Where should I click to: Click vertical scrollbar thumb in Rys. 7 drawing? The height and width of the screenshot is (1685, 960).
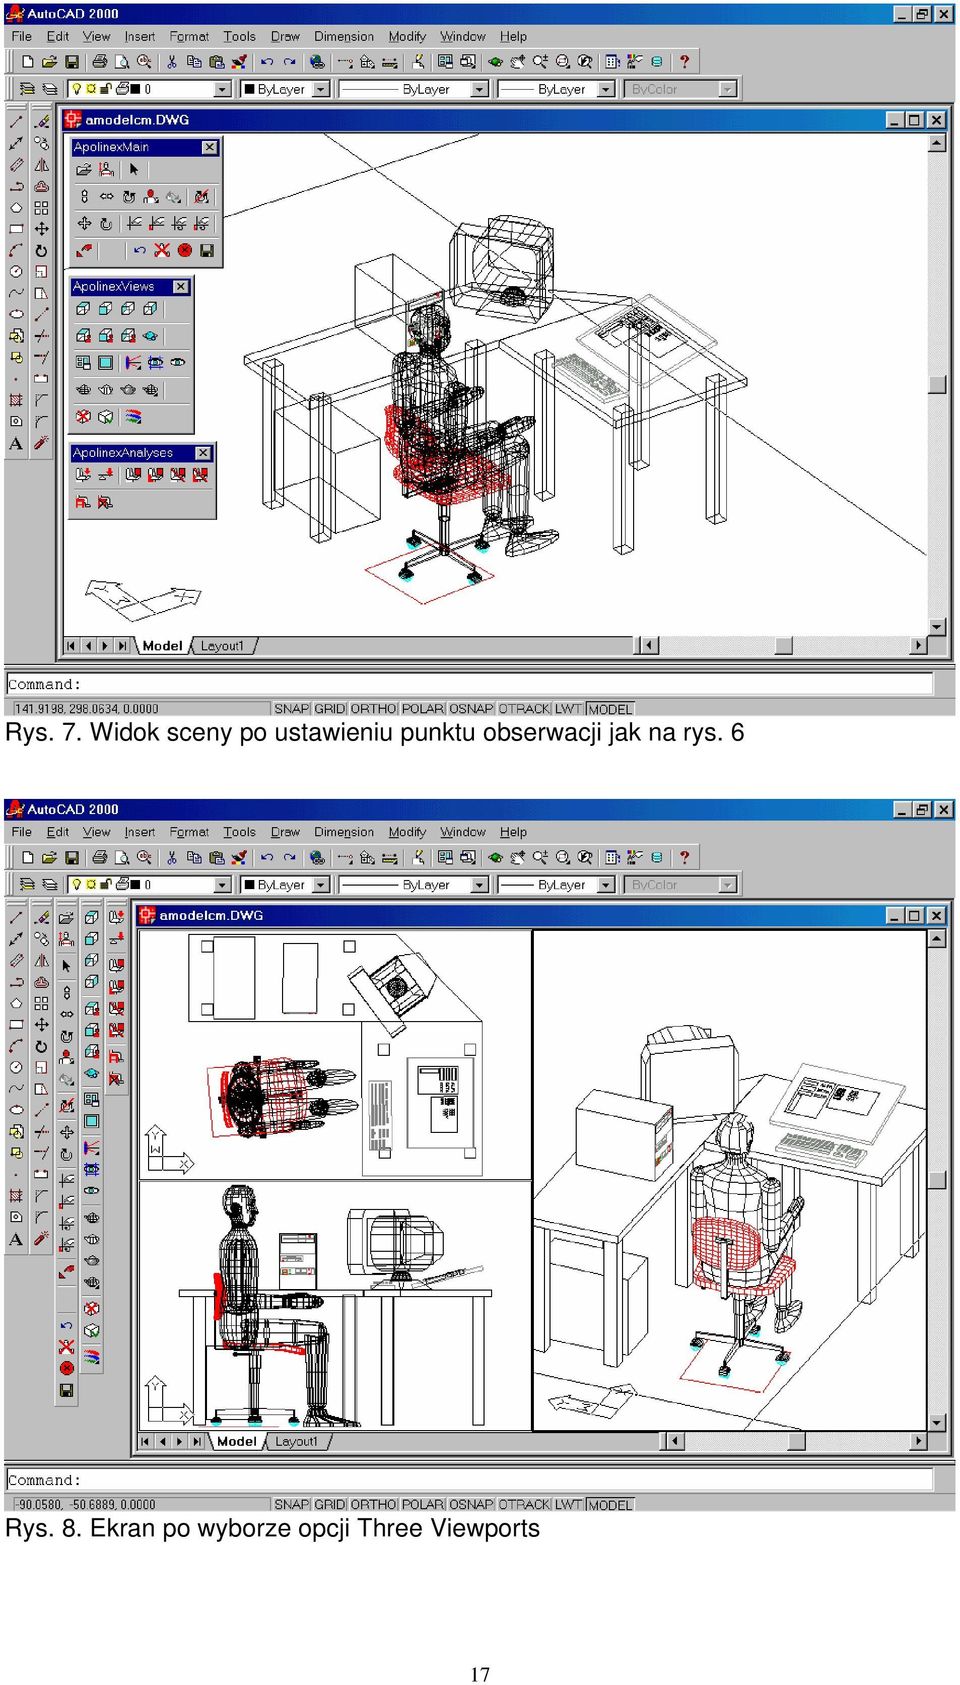click(x=937, y=385)
